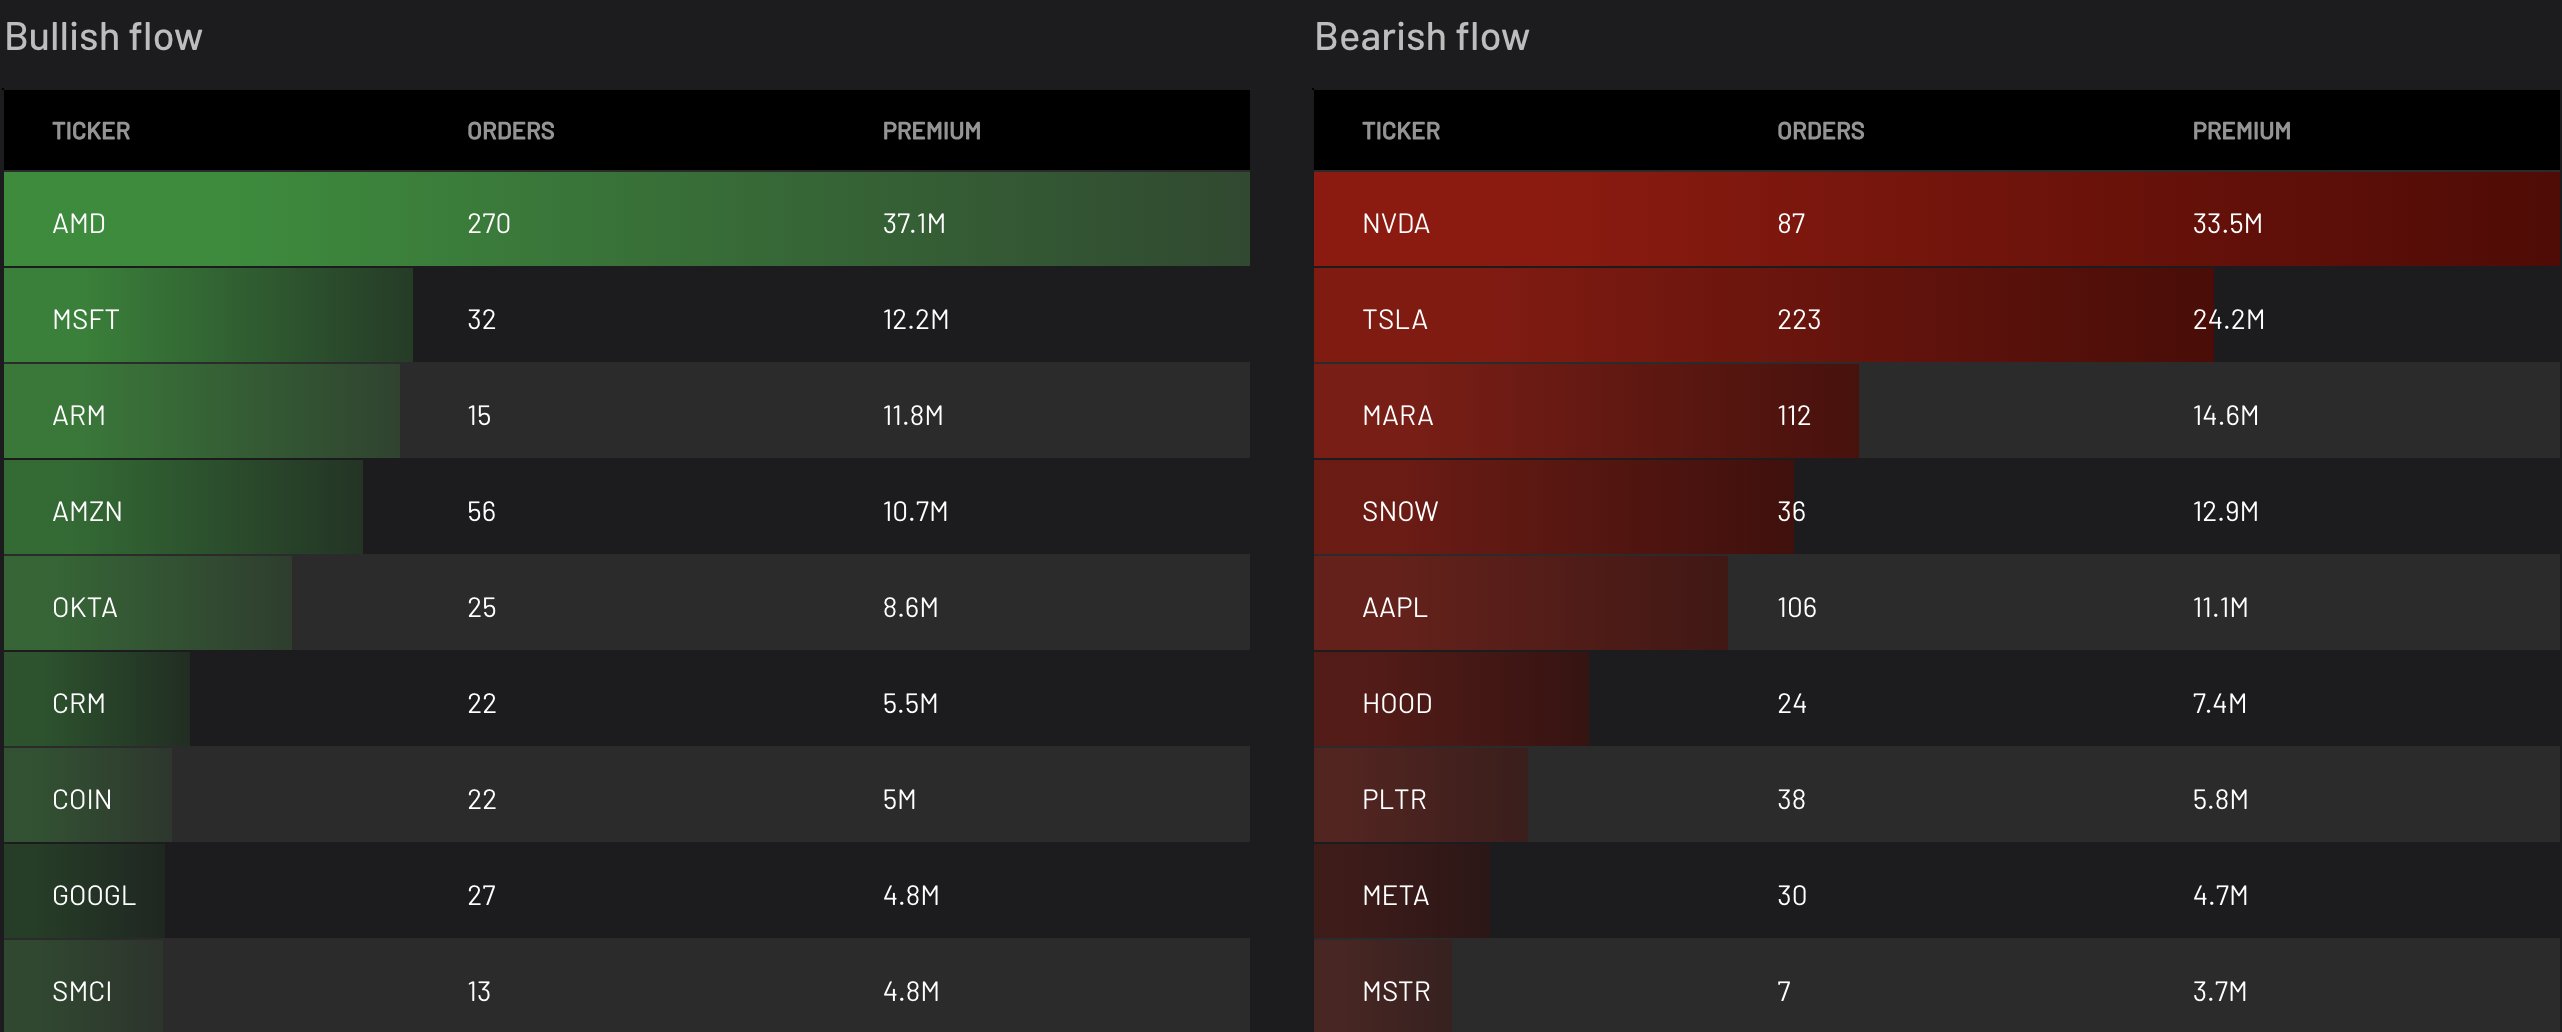Click AMD's 37.1M premium value

(914, 223)
